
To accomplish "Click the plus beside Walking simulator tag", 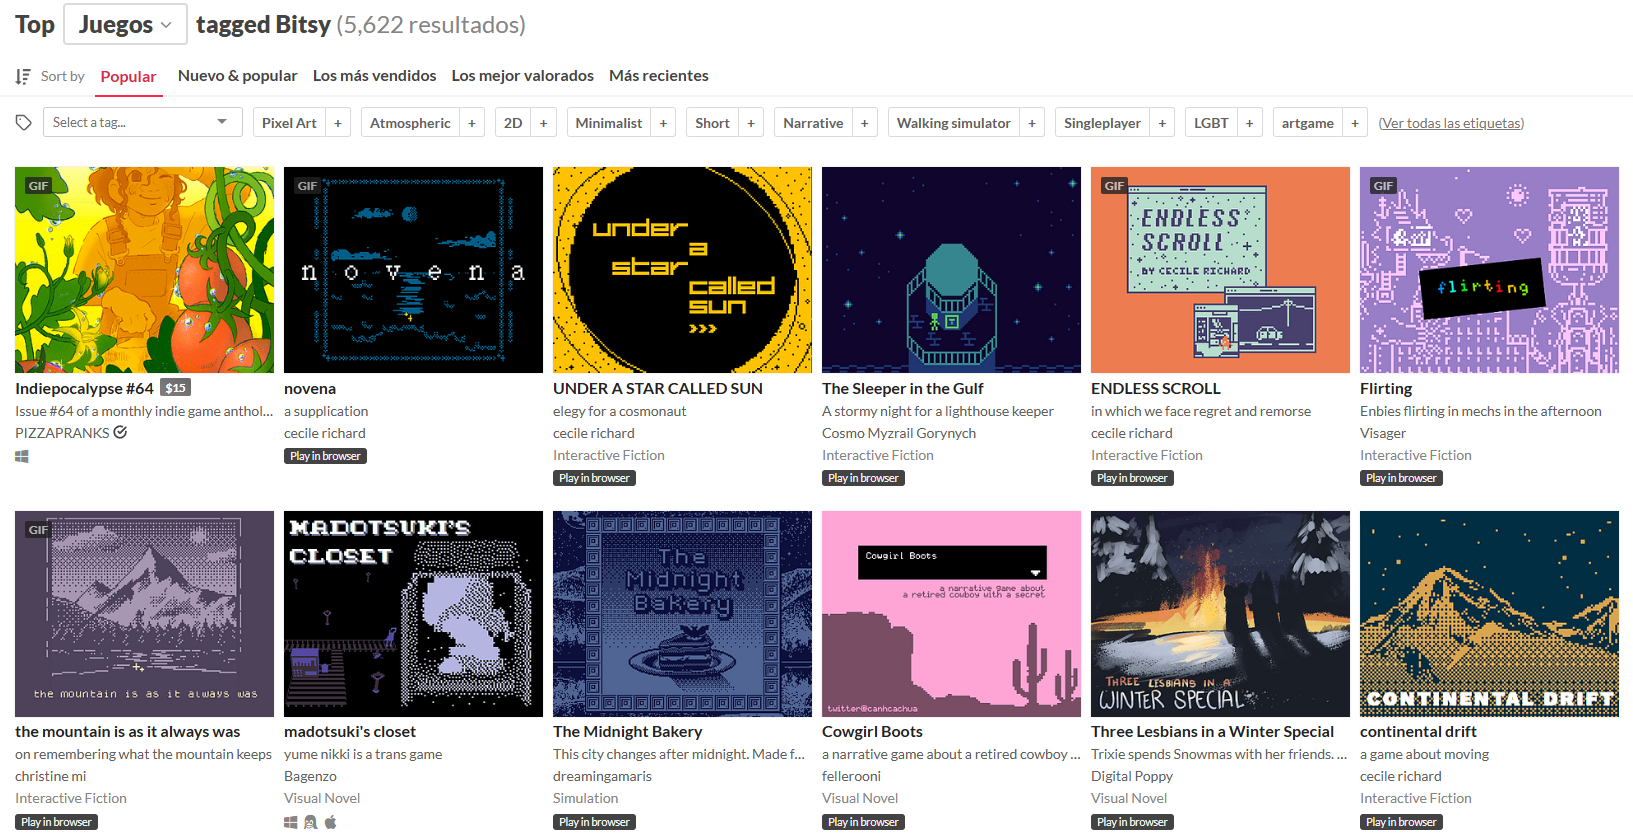I will pos(1032,123).
